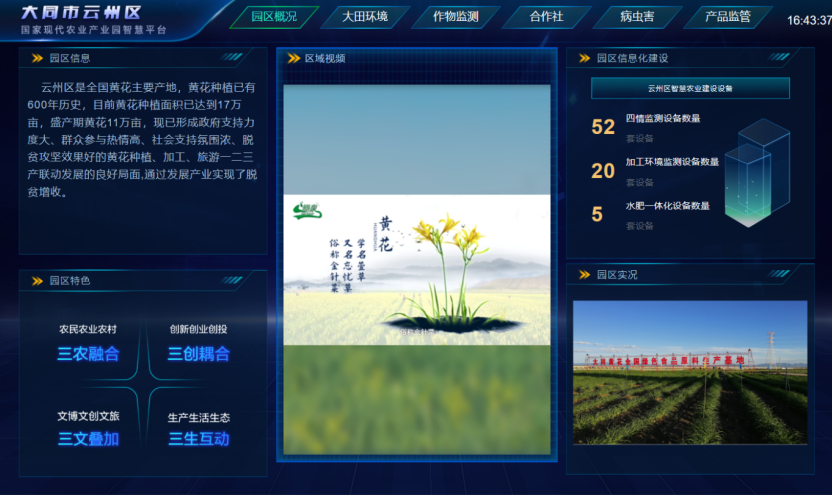Open the 产品监管 tab
This screenshot has width=832, height=495.
[727, 17]
